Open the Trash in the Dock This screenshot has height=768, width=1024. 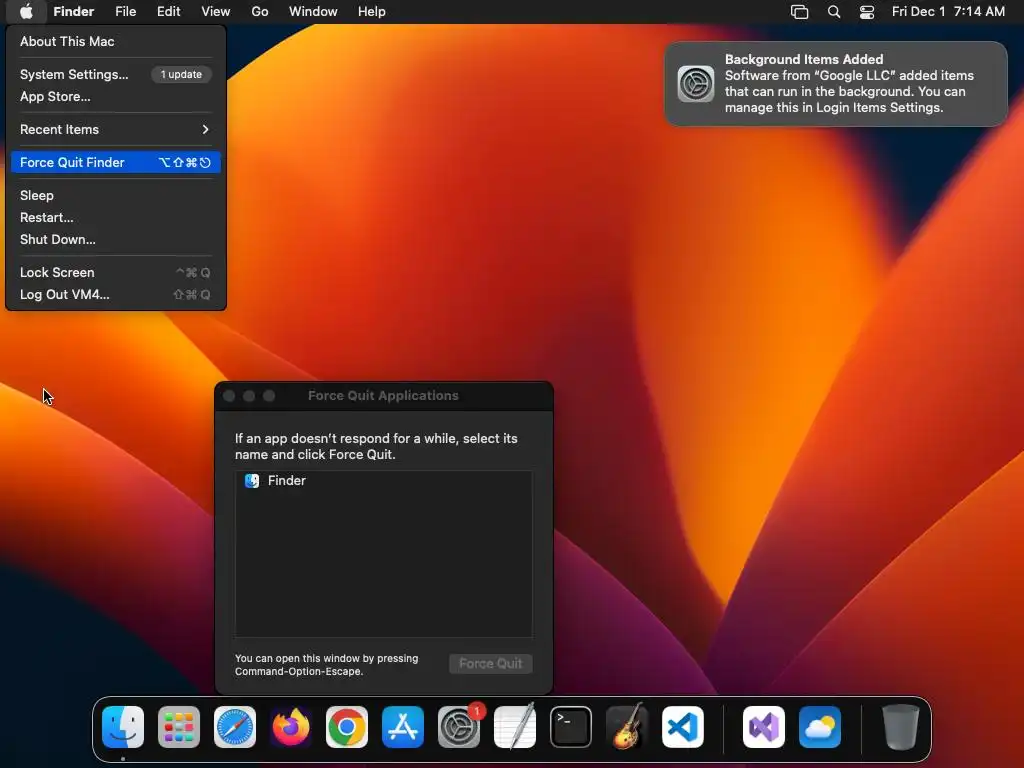coord(901,727)
